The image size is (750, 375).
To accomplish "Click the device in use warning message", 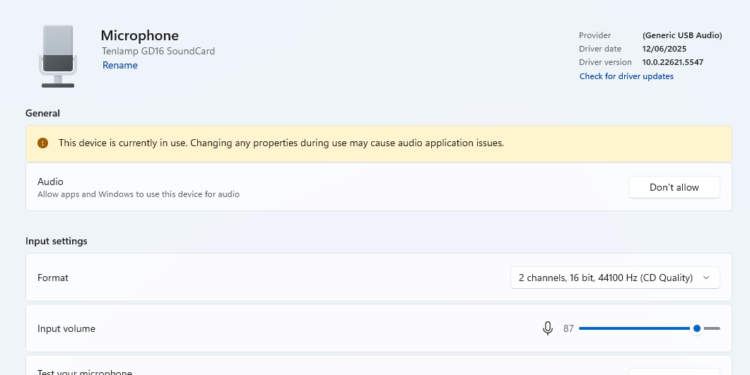I will [281, 143].
